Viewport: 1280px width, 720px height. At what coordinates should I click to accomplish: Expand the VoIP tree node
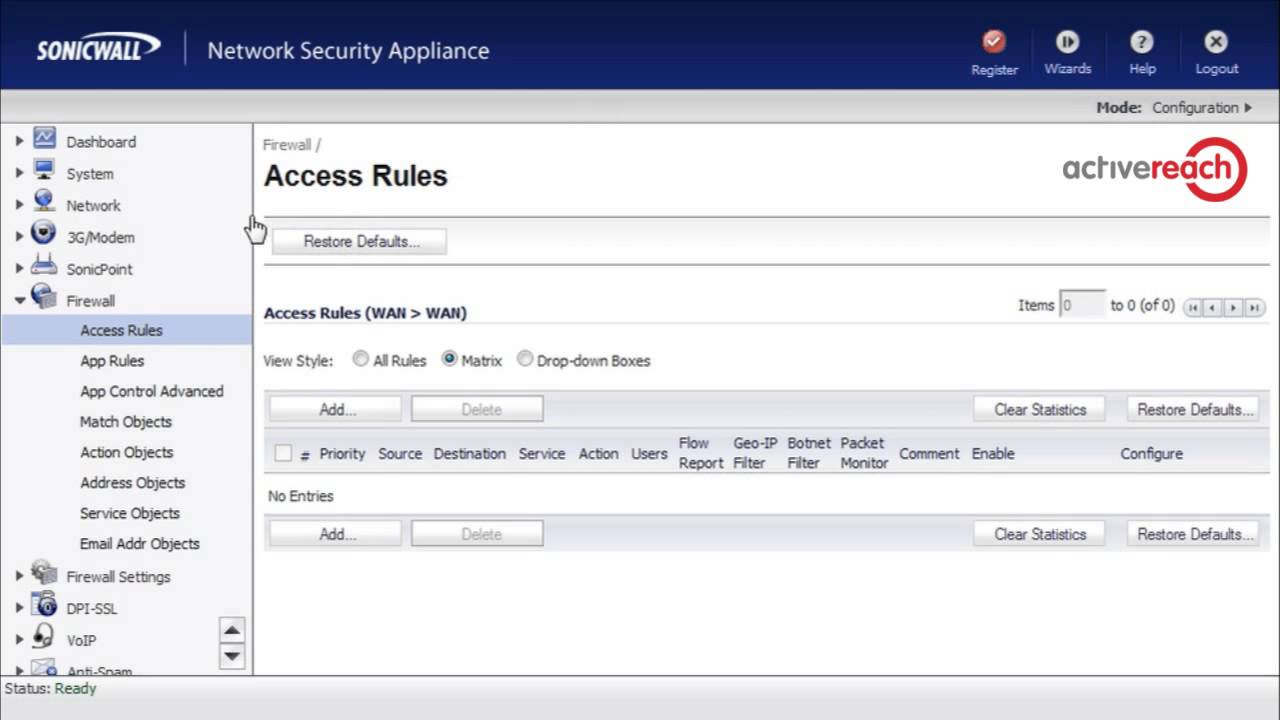pos(19,640)
